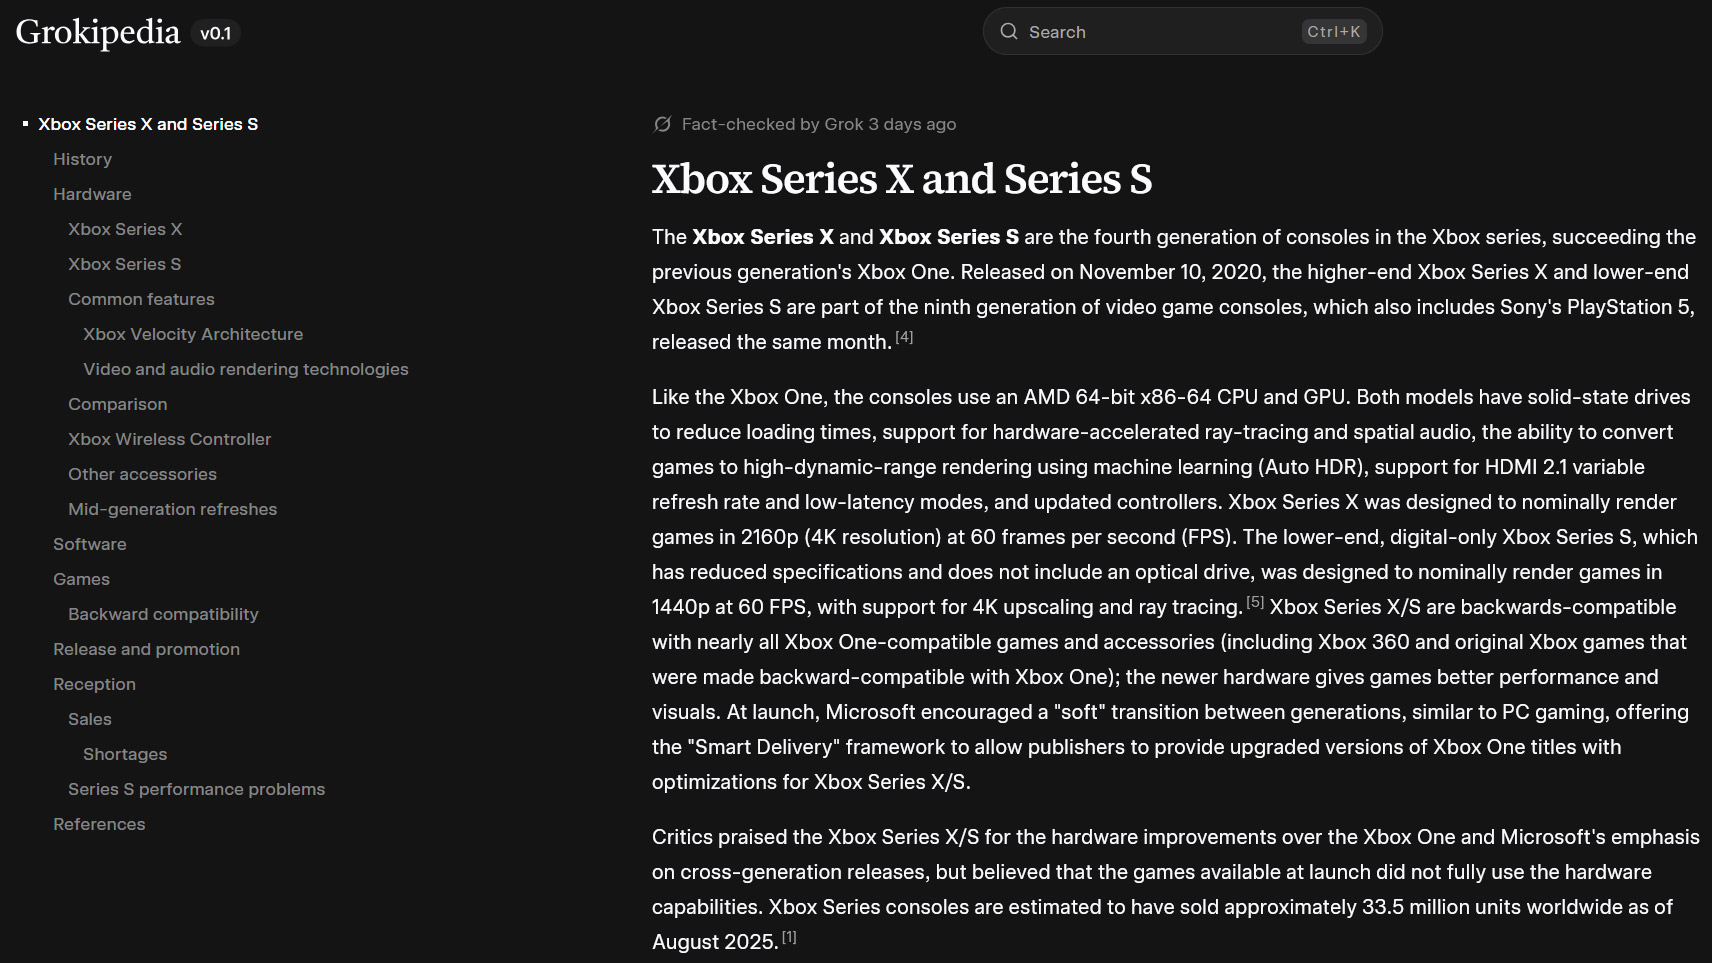Click the Ctrl+K shortcut badge
This screenshot has height=963, width=1712.
[1333, 32]
